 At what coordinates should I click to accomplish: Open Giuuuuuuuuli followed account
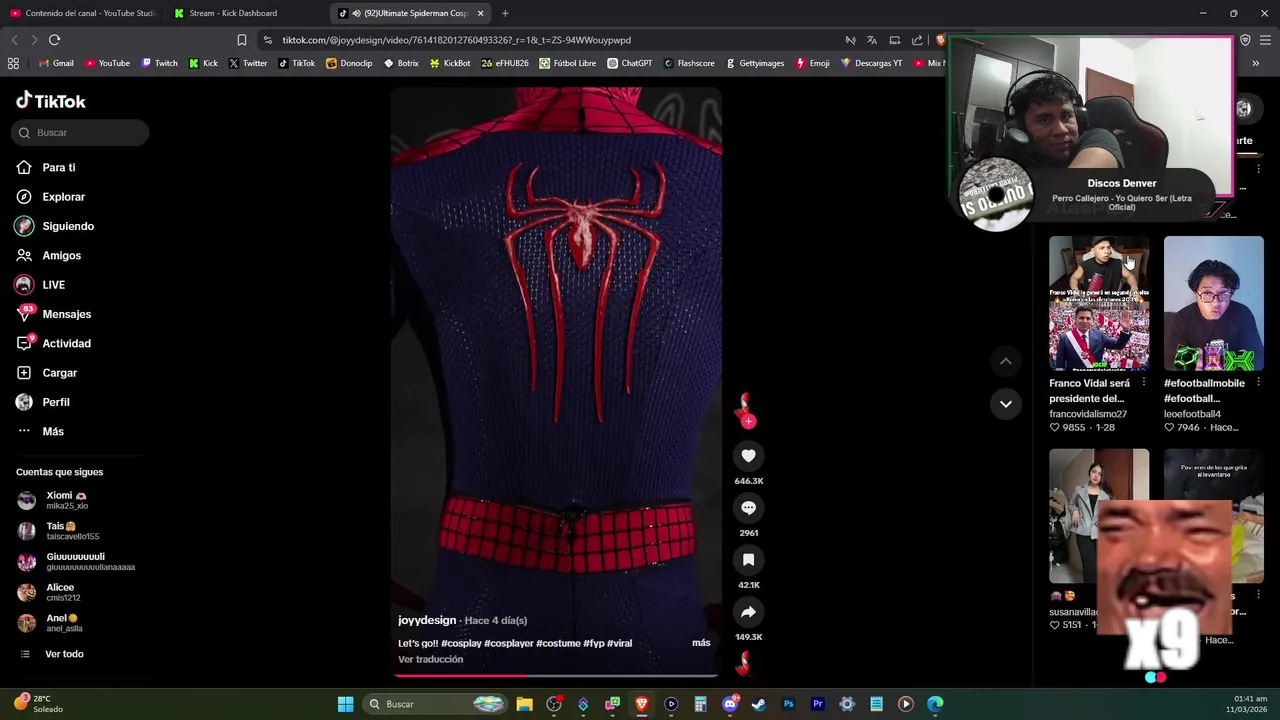click(x=78, y=562)
